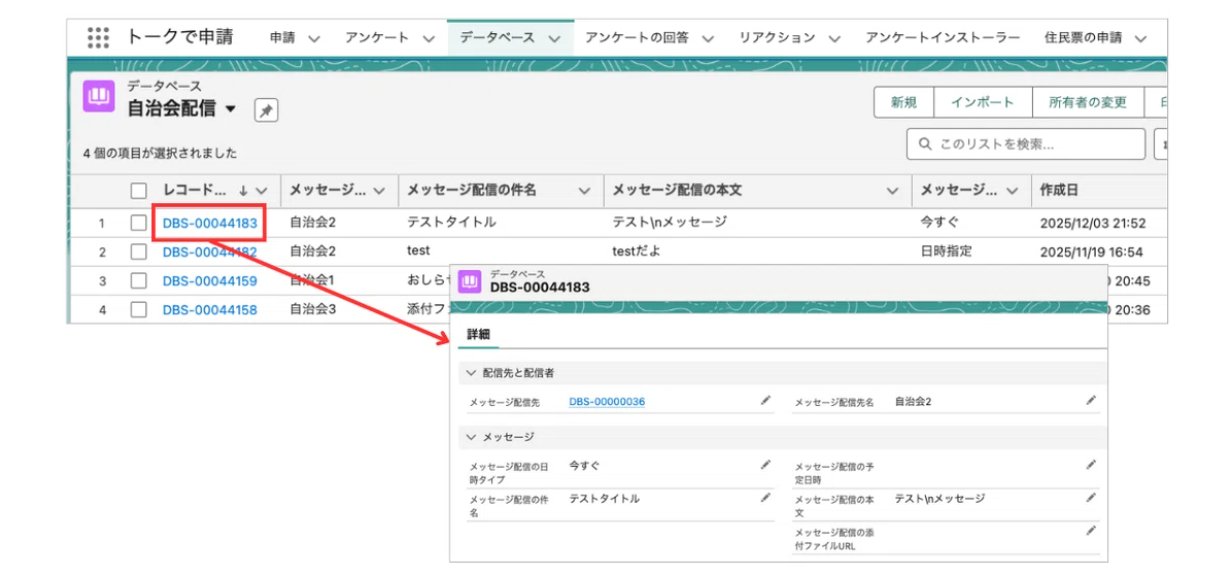Go to the アンケートの回答 navigation tab
Screen dimensions: 1228x570
click(x=637, y=38)
